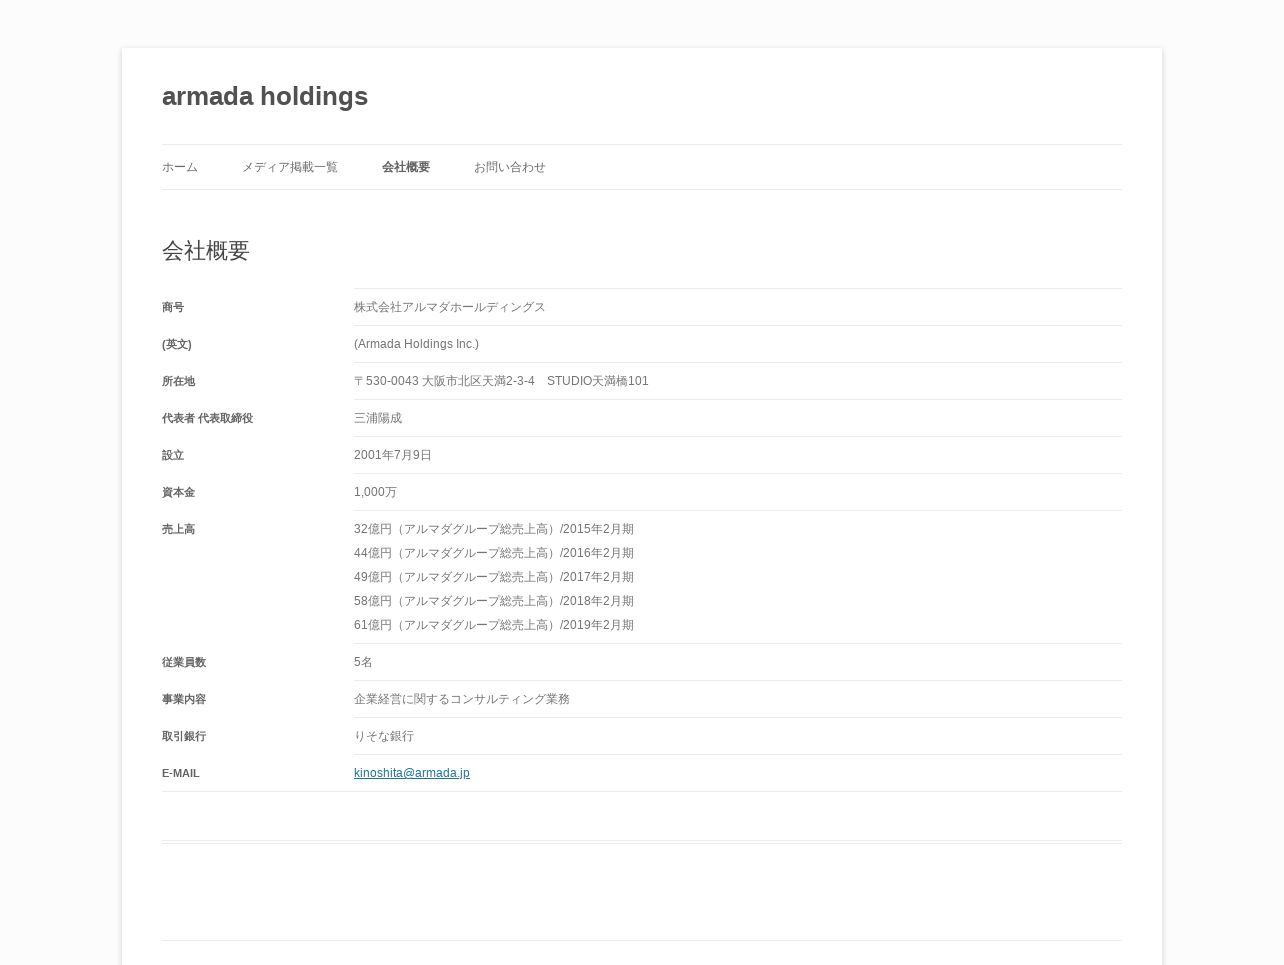
Task: Click the 取引銀行 row label
Action: click(x=184, y=736)
